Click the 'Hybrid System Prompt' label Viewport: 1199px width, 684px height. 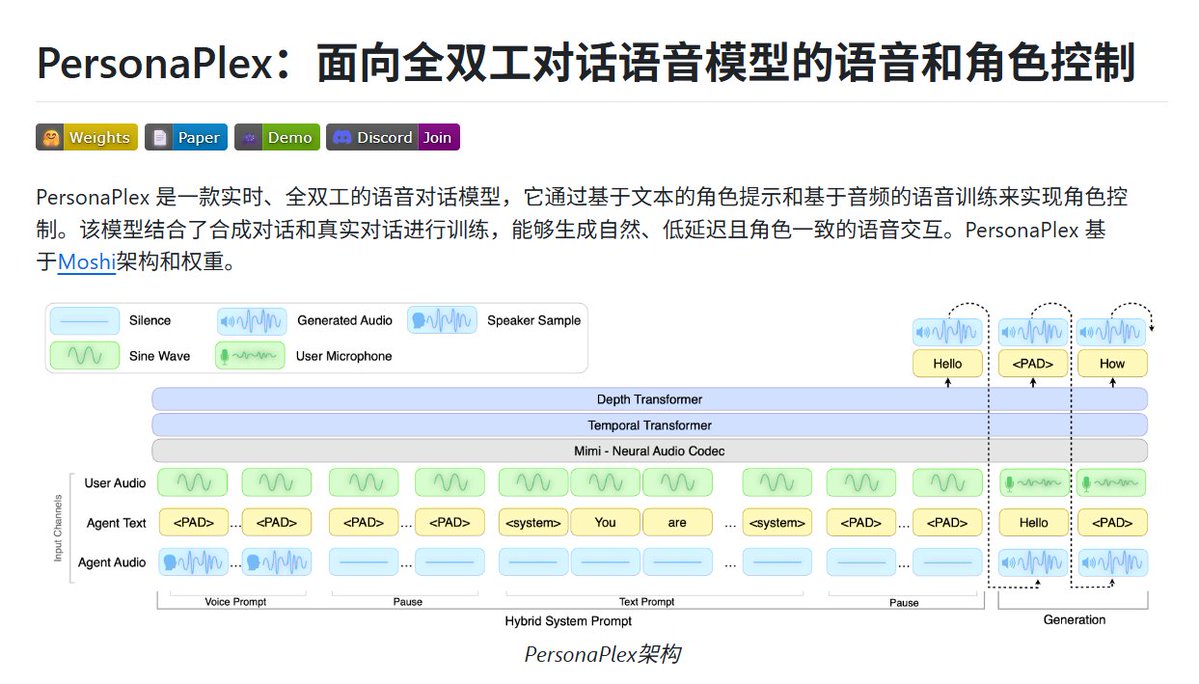tap(568, 621)
